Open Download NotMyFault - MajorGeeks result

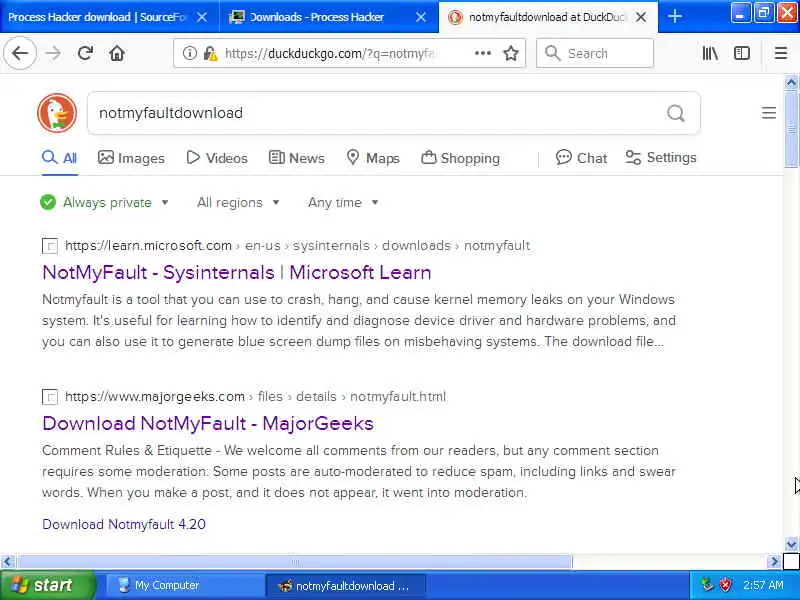pos(208,423)
